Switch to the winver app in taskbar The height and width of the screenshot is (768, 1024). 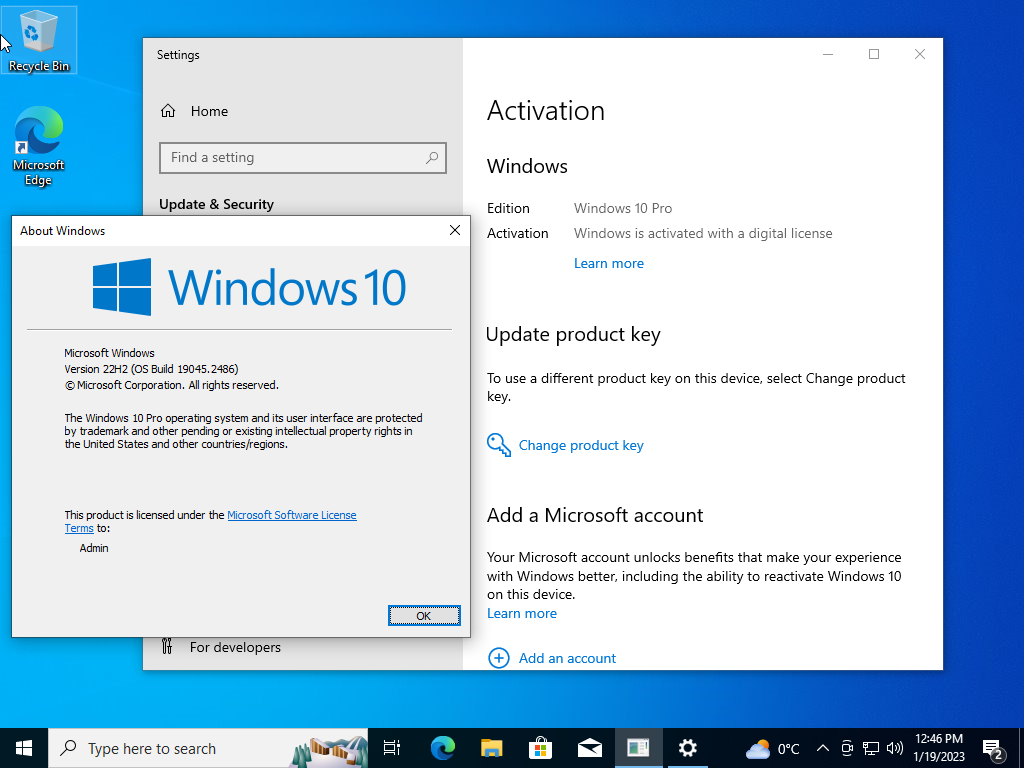pos(638,748)
